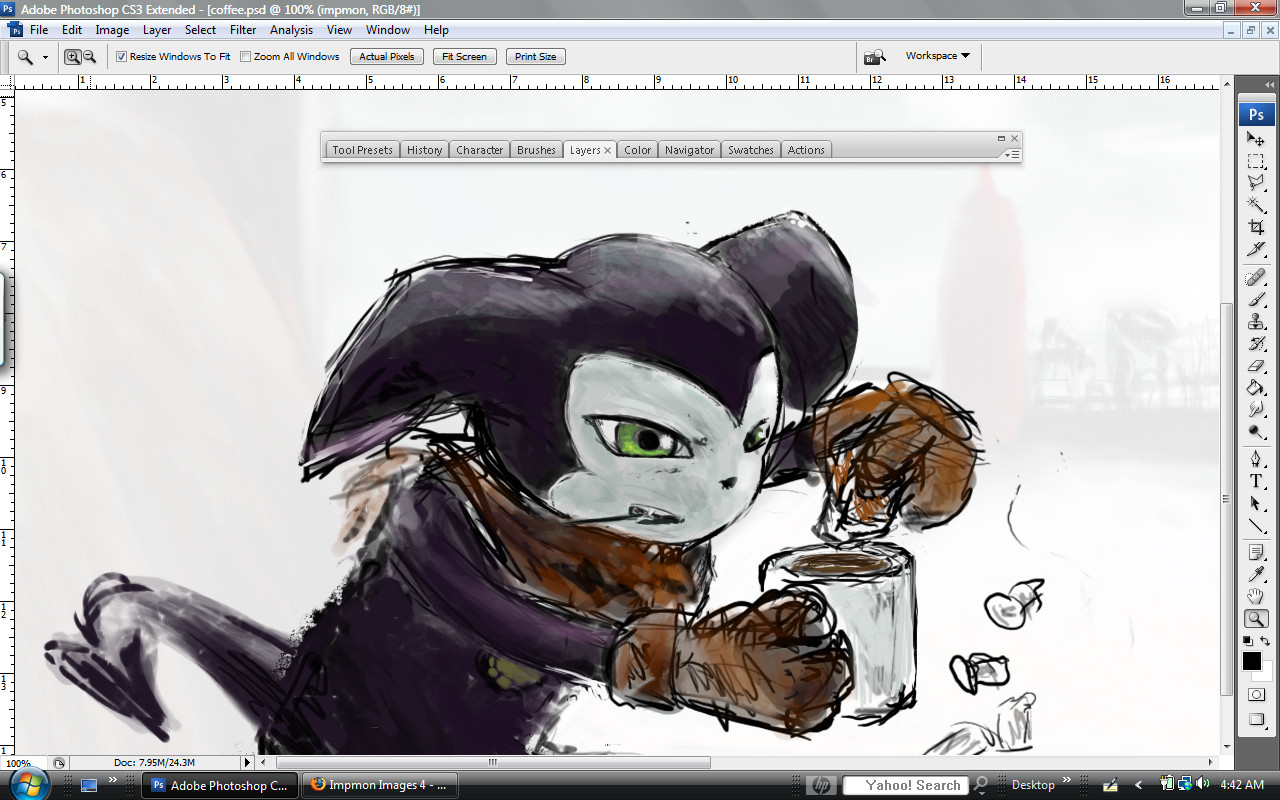The width and height of the screenshot is (1280, 800).
Task: Open the Analysis menu
Action: [291, 30]
